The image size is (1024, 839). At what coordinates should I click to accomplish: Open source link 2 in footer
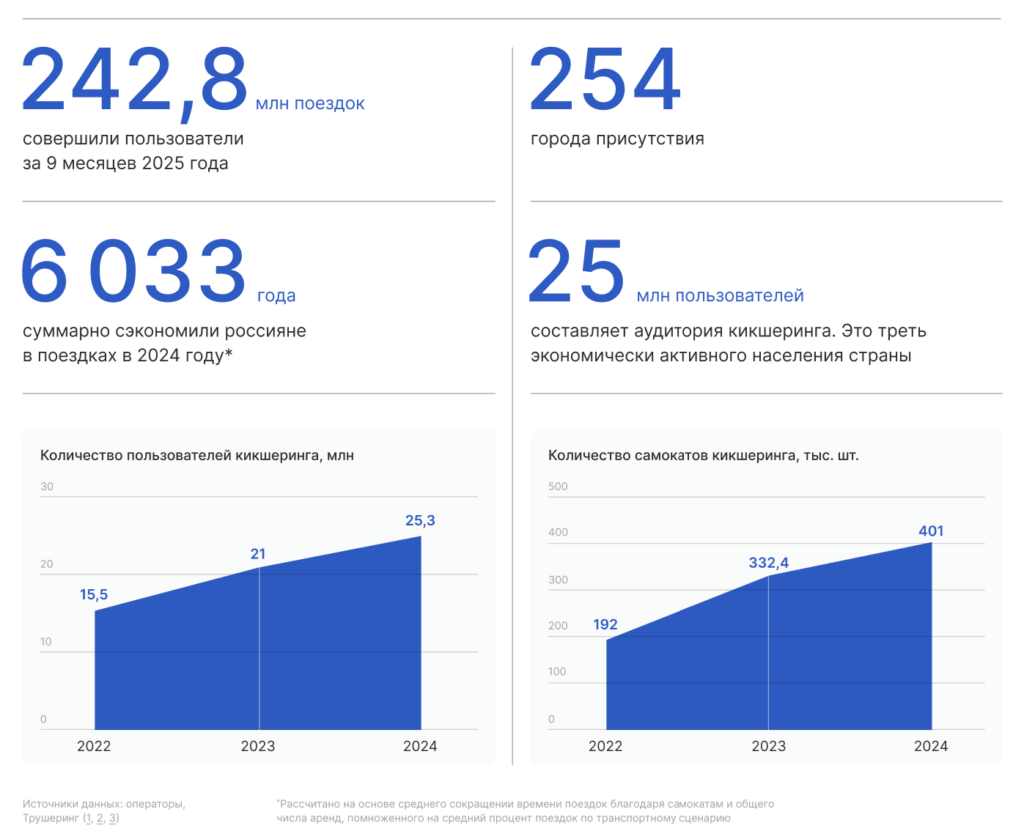pos(100,818)
